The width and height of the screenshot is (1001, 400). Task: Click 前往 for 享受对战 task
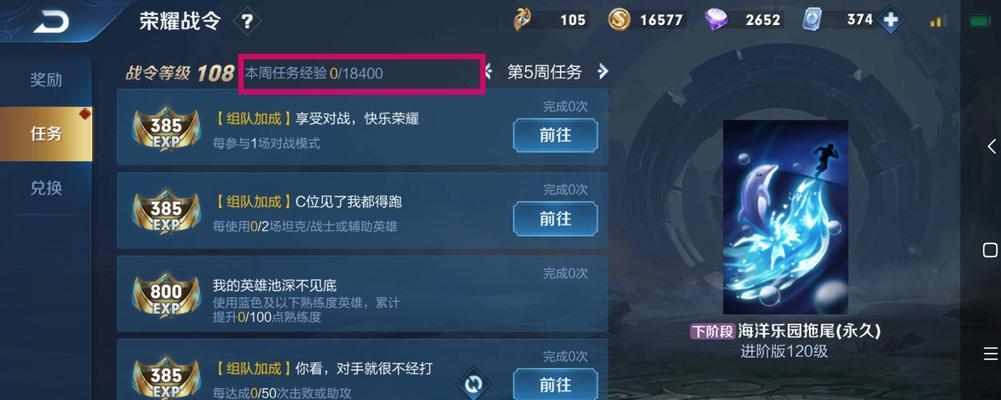pyautogui.click(x=555, y=135)
